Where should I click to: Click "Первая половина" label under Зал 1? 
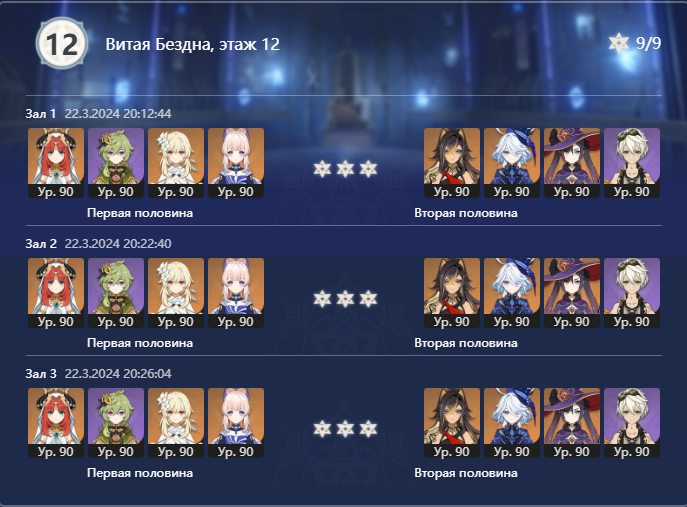click(140, 213)
